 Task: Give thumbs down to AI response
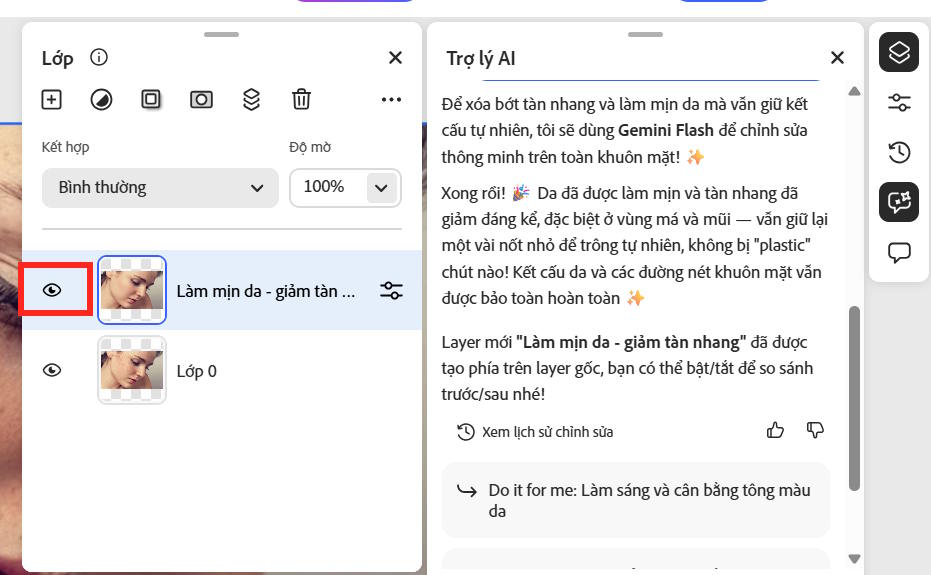[x=815, y=430]
